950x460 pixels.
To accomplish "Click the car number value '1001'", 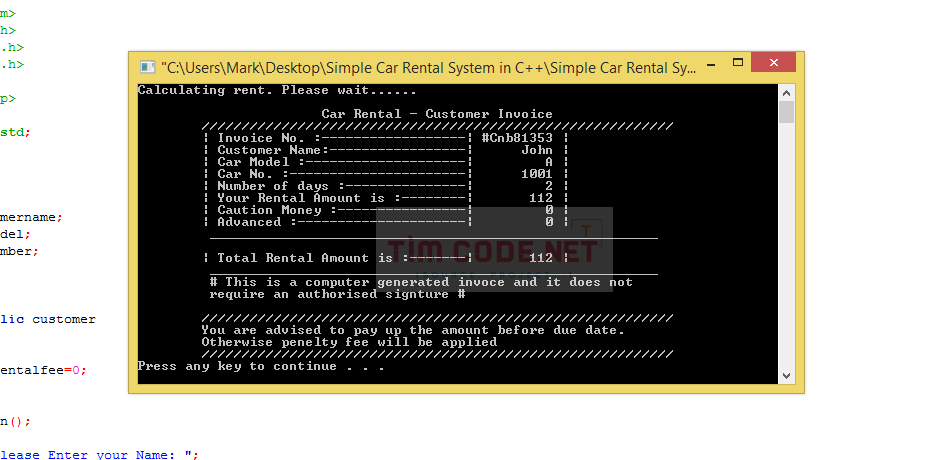I will 537,174.
